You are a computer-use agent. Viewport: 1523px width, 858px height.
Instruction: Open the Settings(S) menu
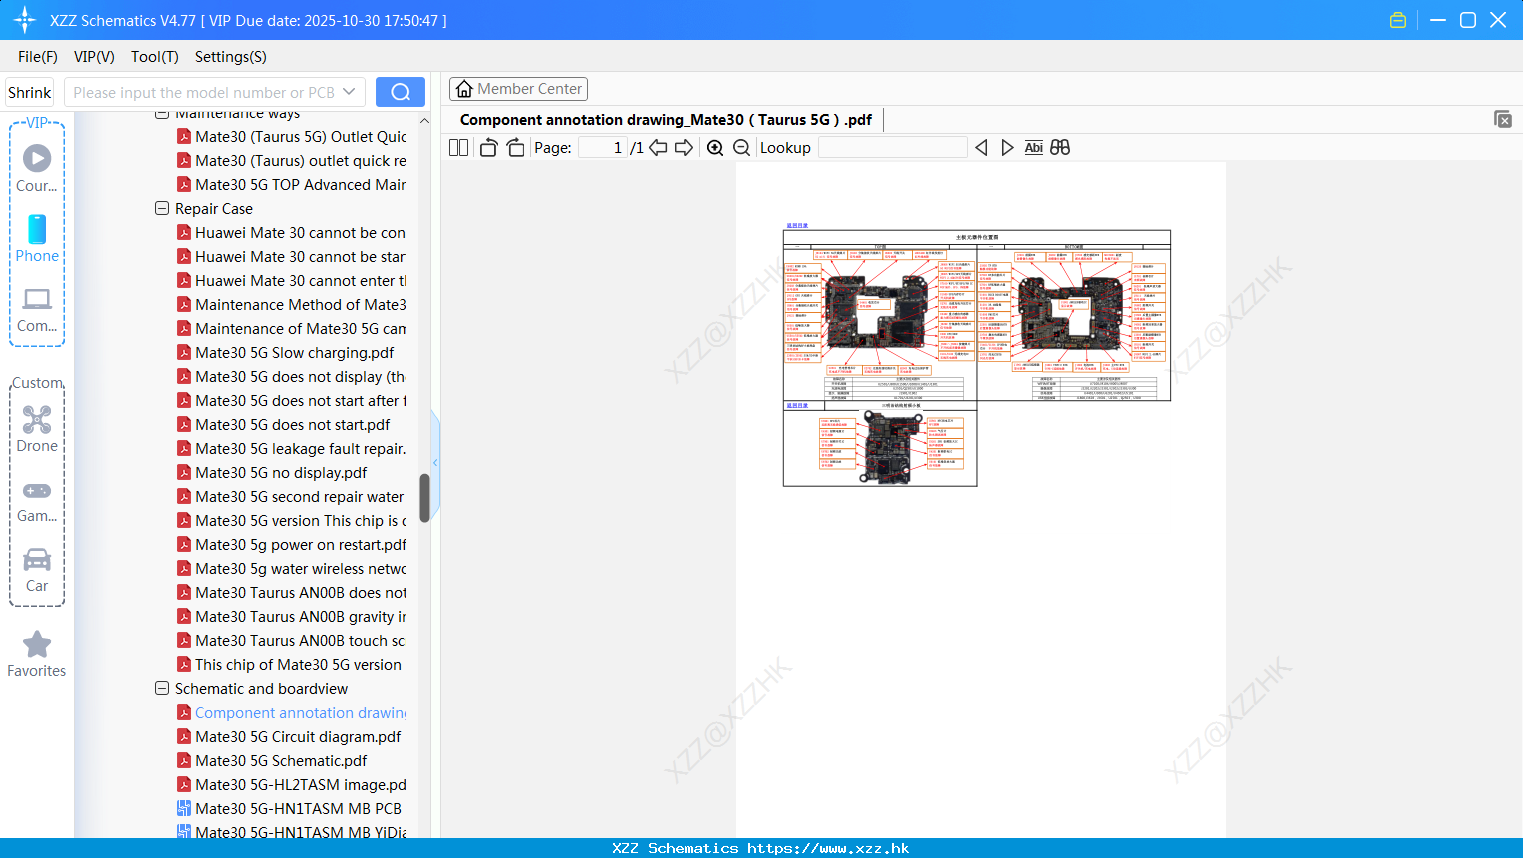point(231,57)
